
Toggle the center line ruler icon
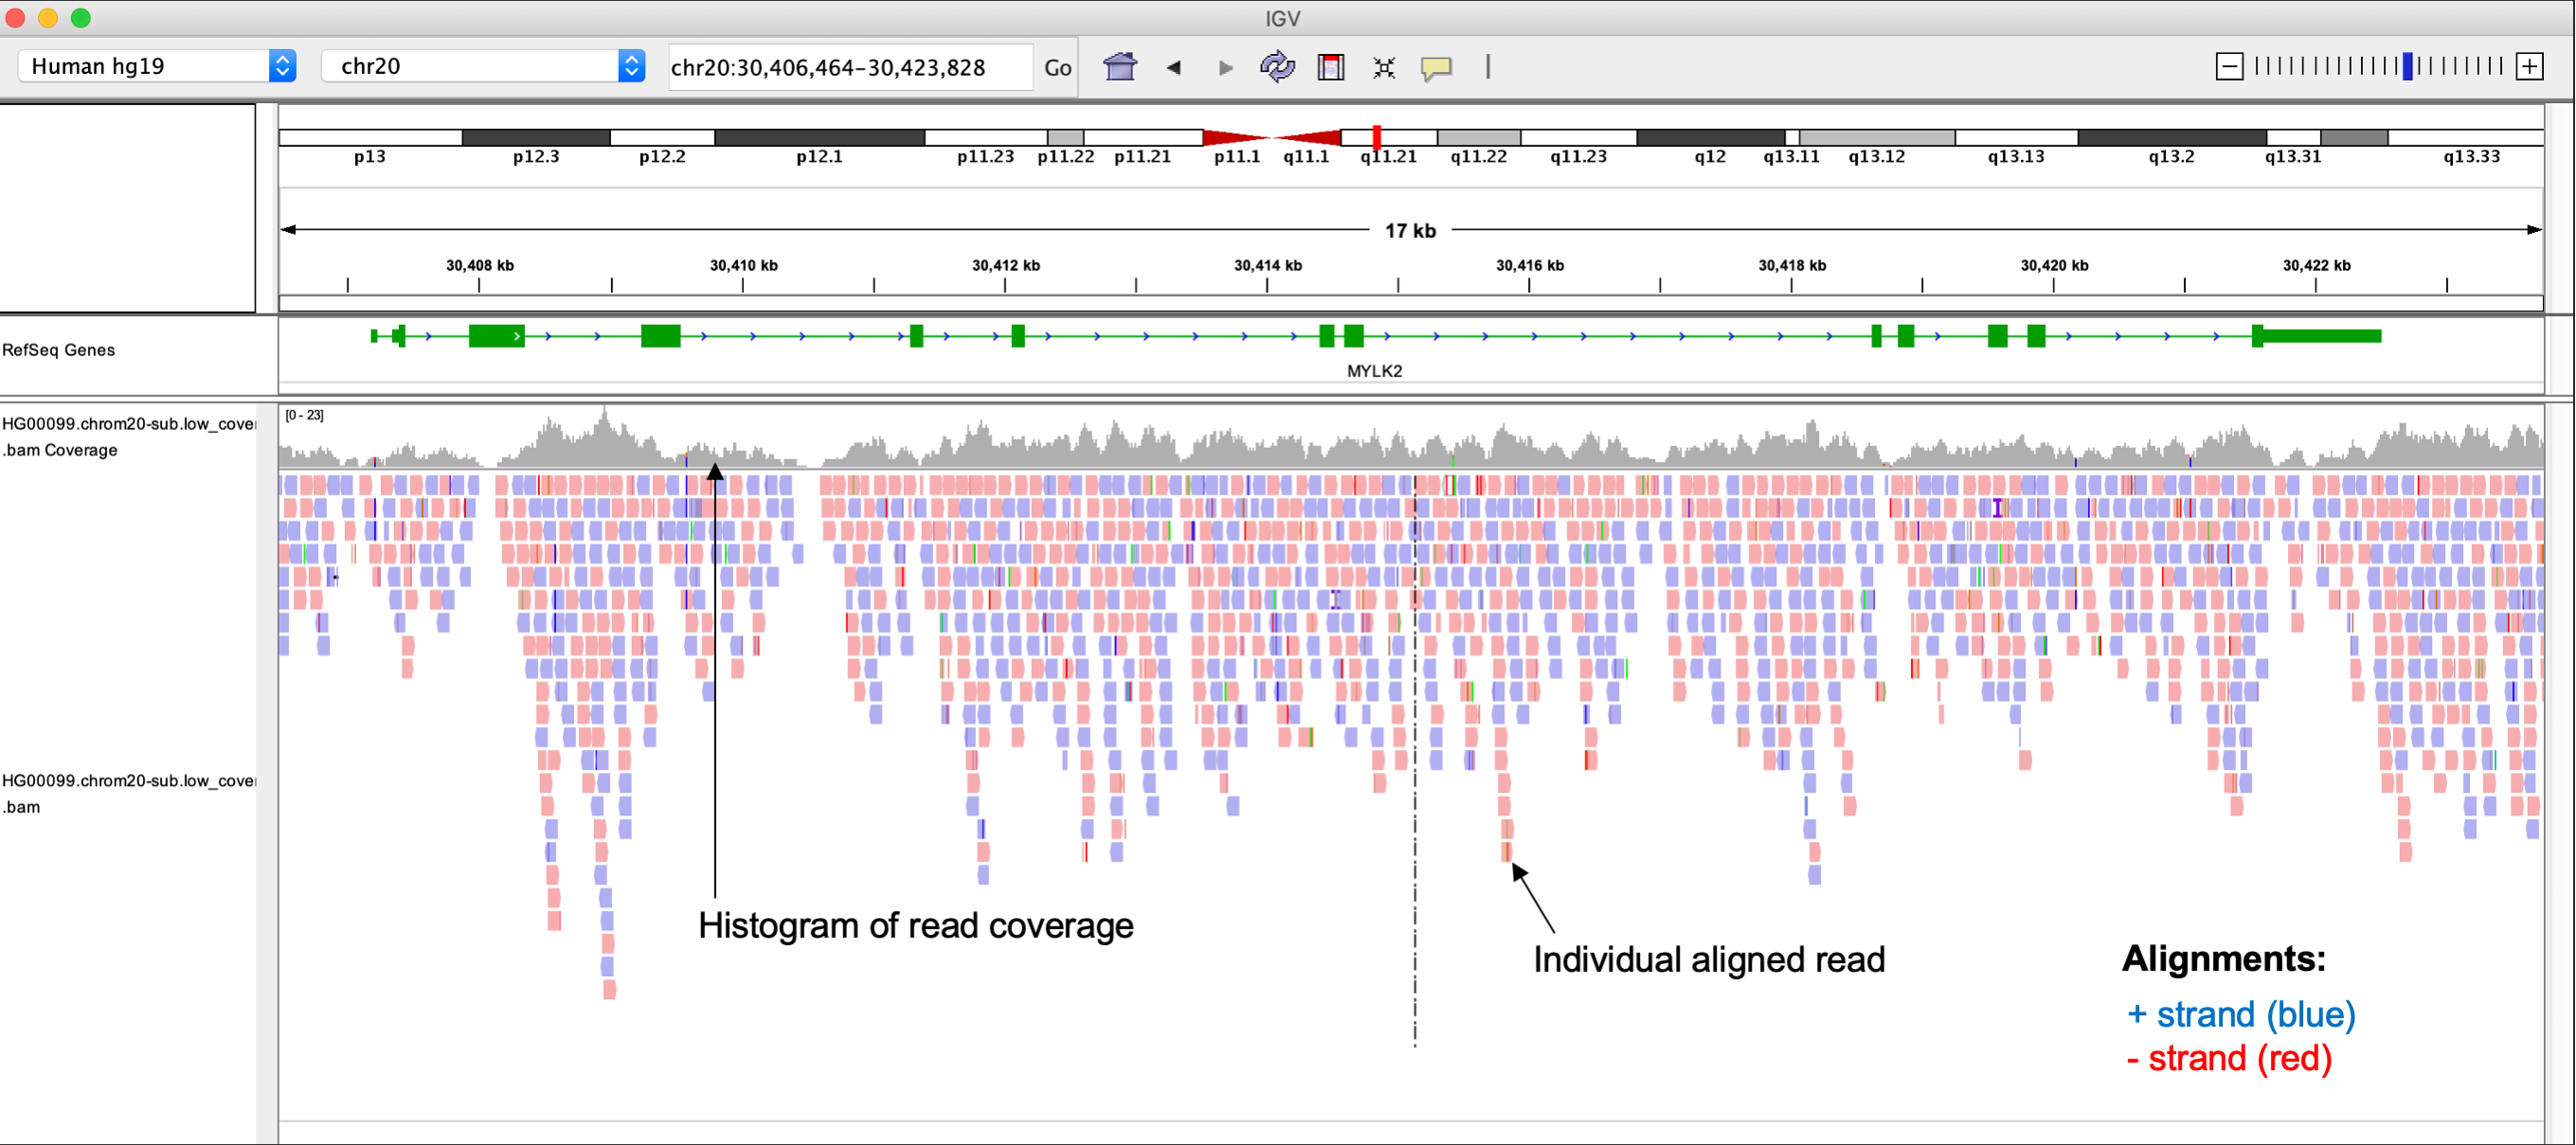pyautogui.click(x=1488, y=67)
